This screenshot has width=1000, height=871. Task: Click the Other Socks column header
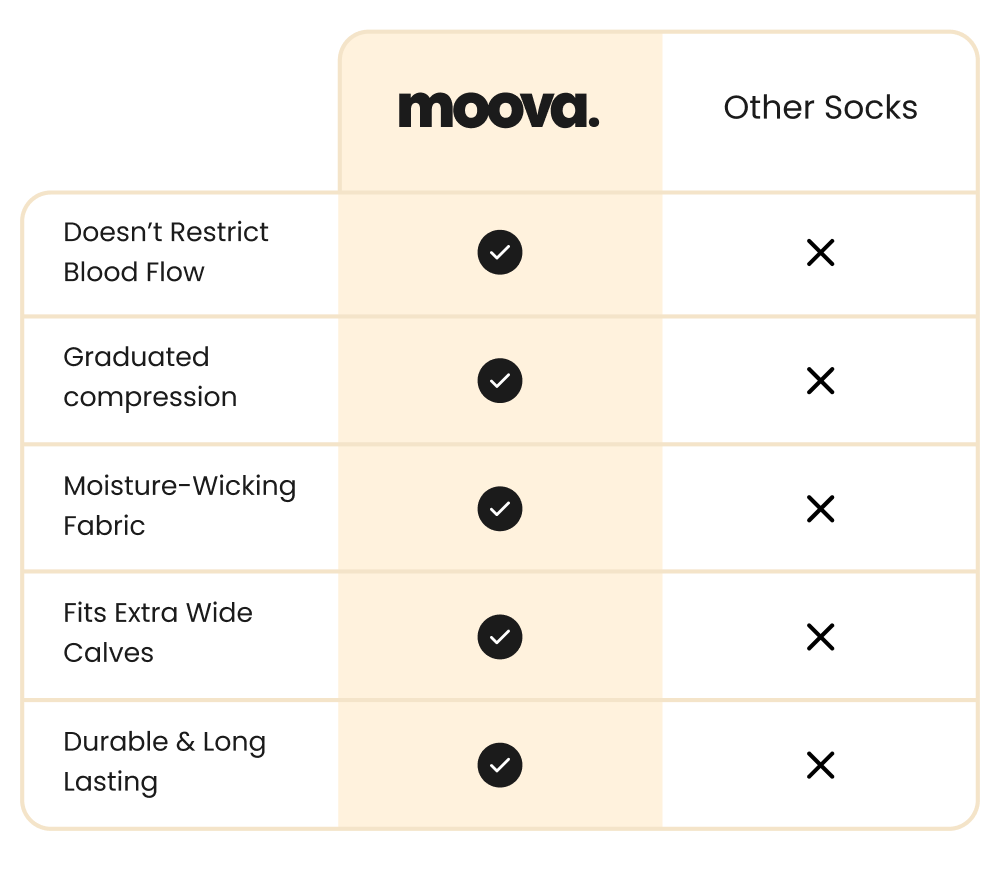pos(820,107)
